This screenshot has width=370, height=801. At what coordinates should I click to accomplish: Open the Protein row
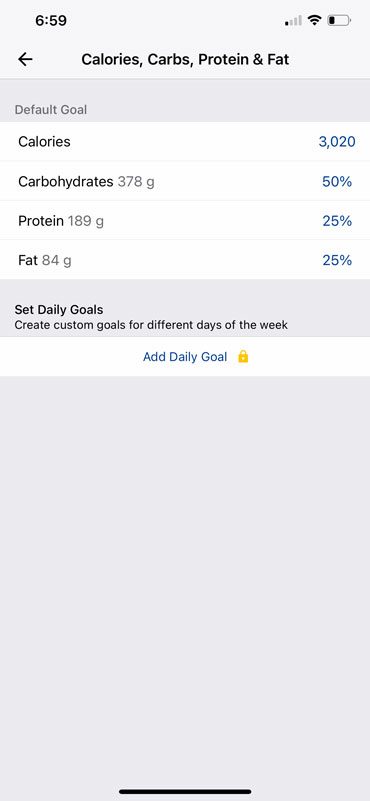pos(185,221)
